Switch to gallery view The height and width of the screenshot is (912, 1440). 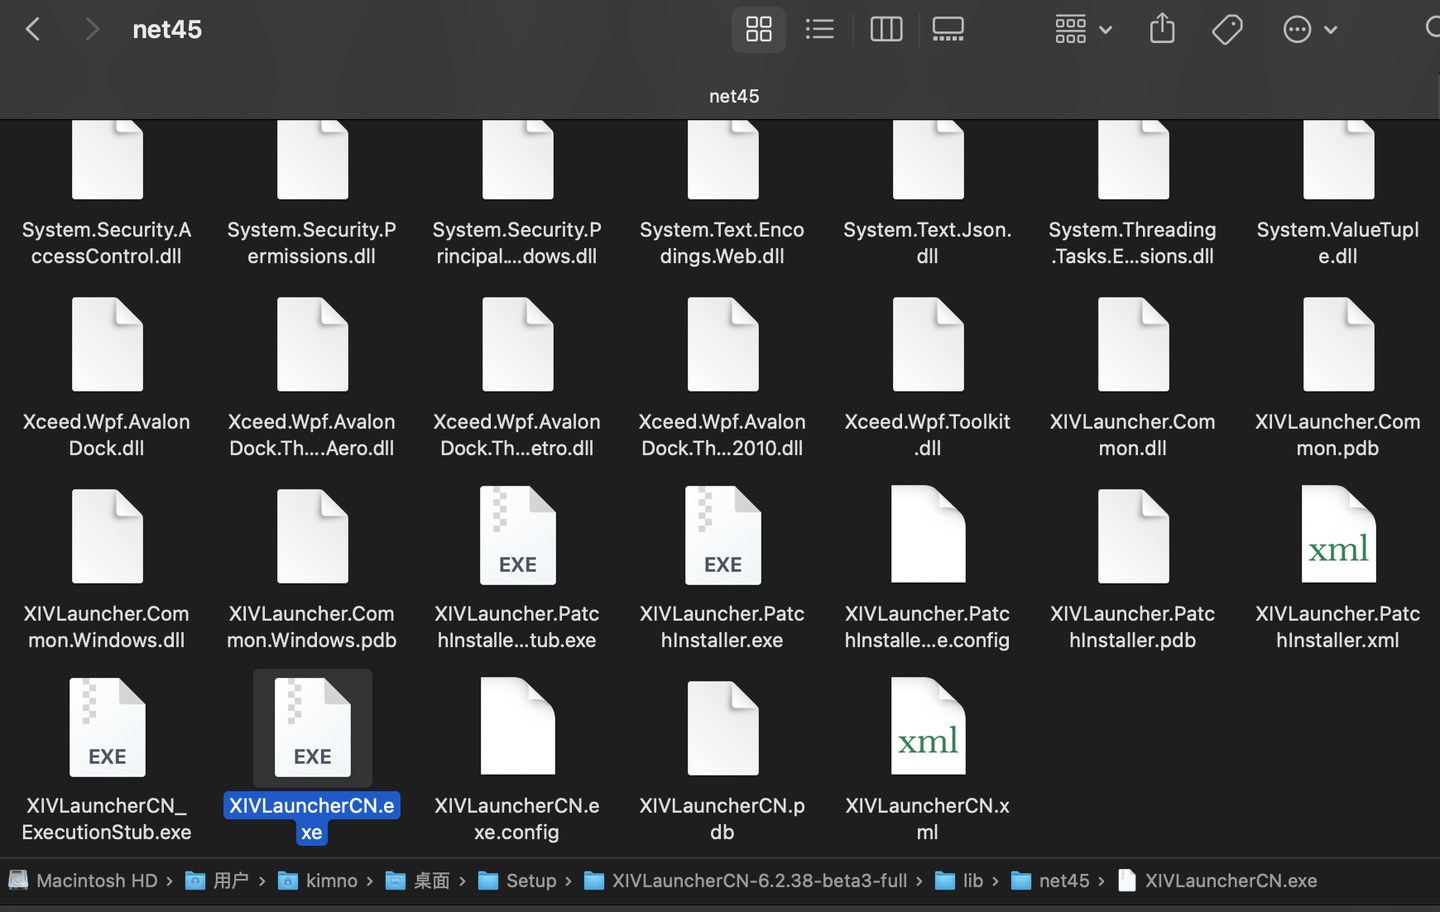pyautogui.click(x=947, y=29)
